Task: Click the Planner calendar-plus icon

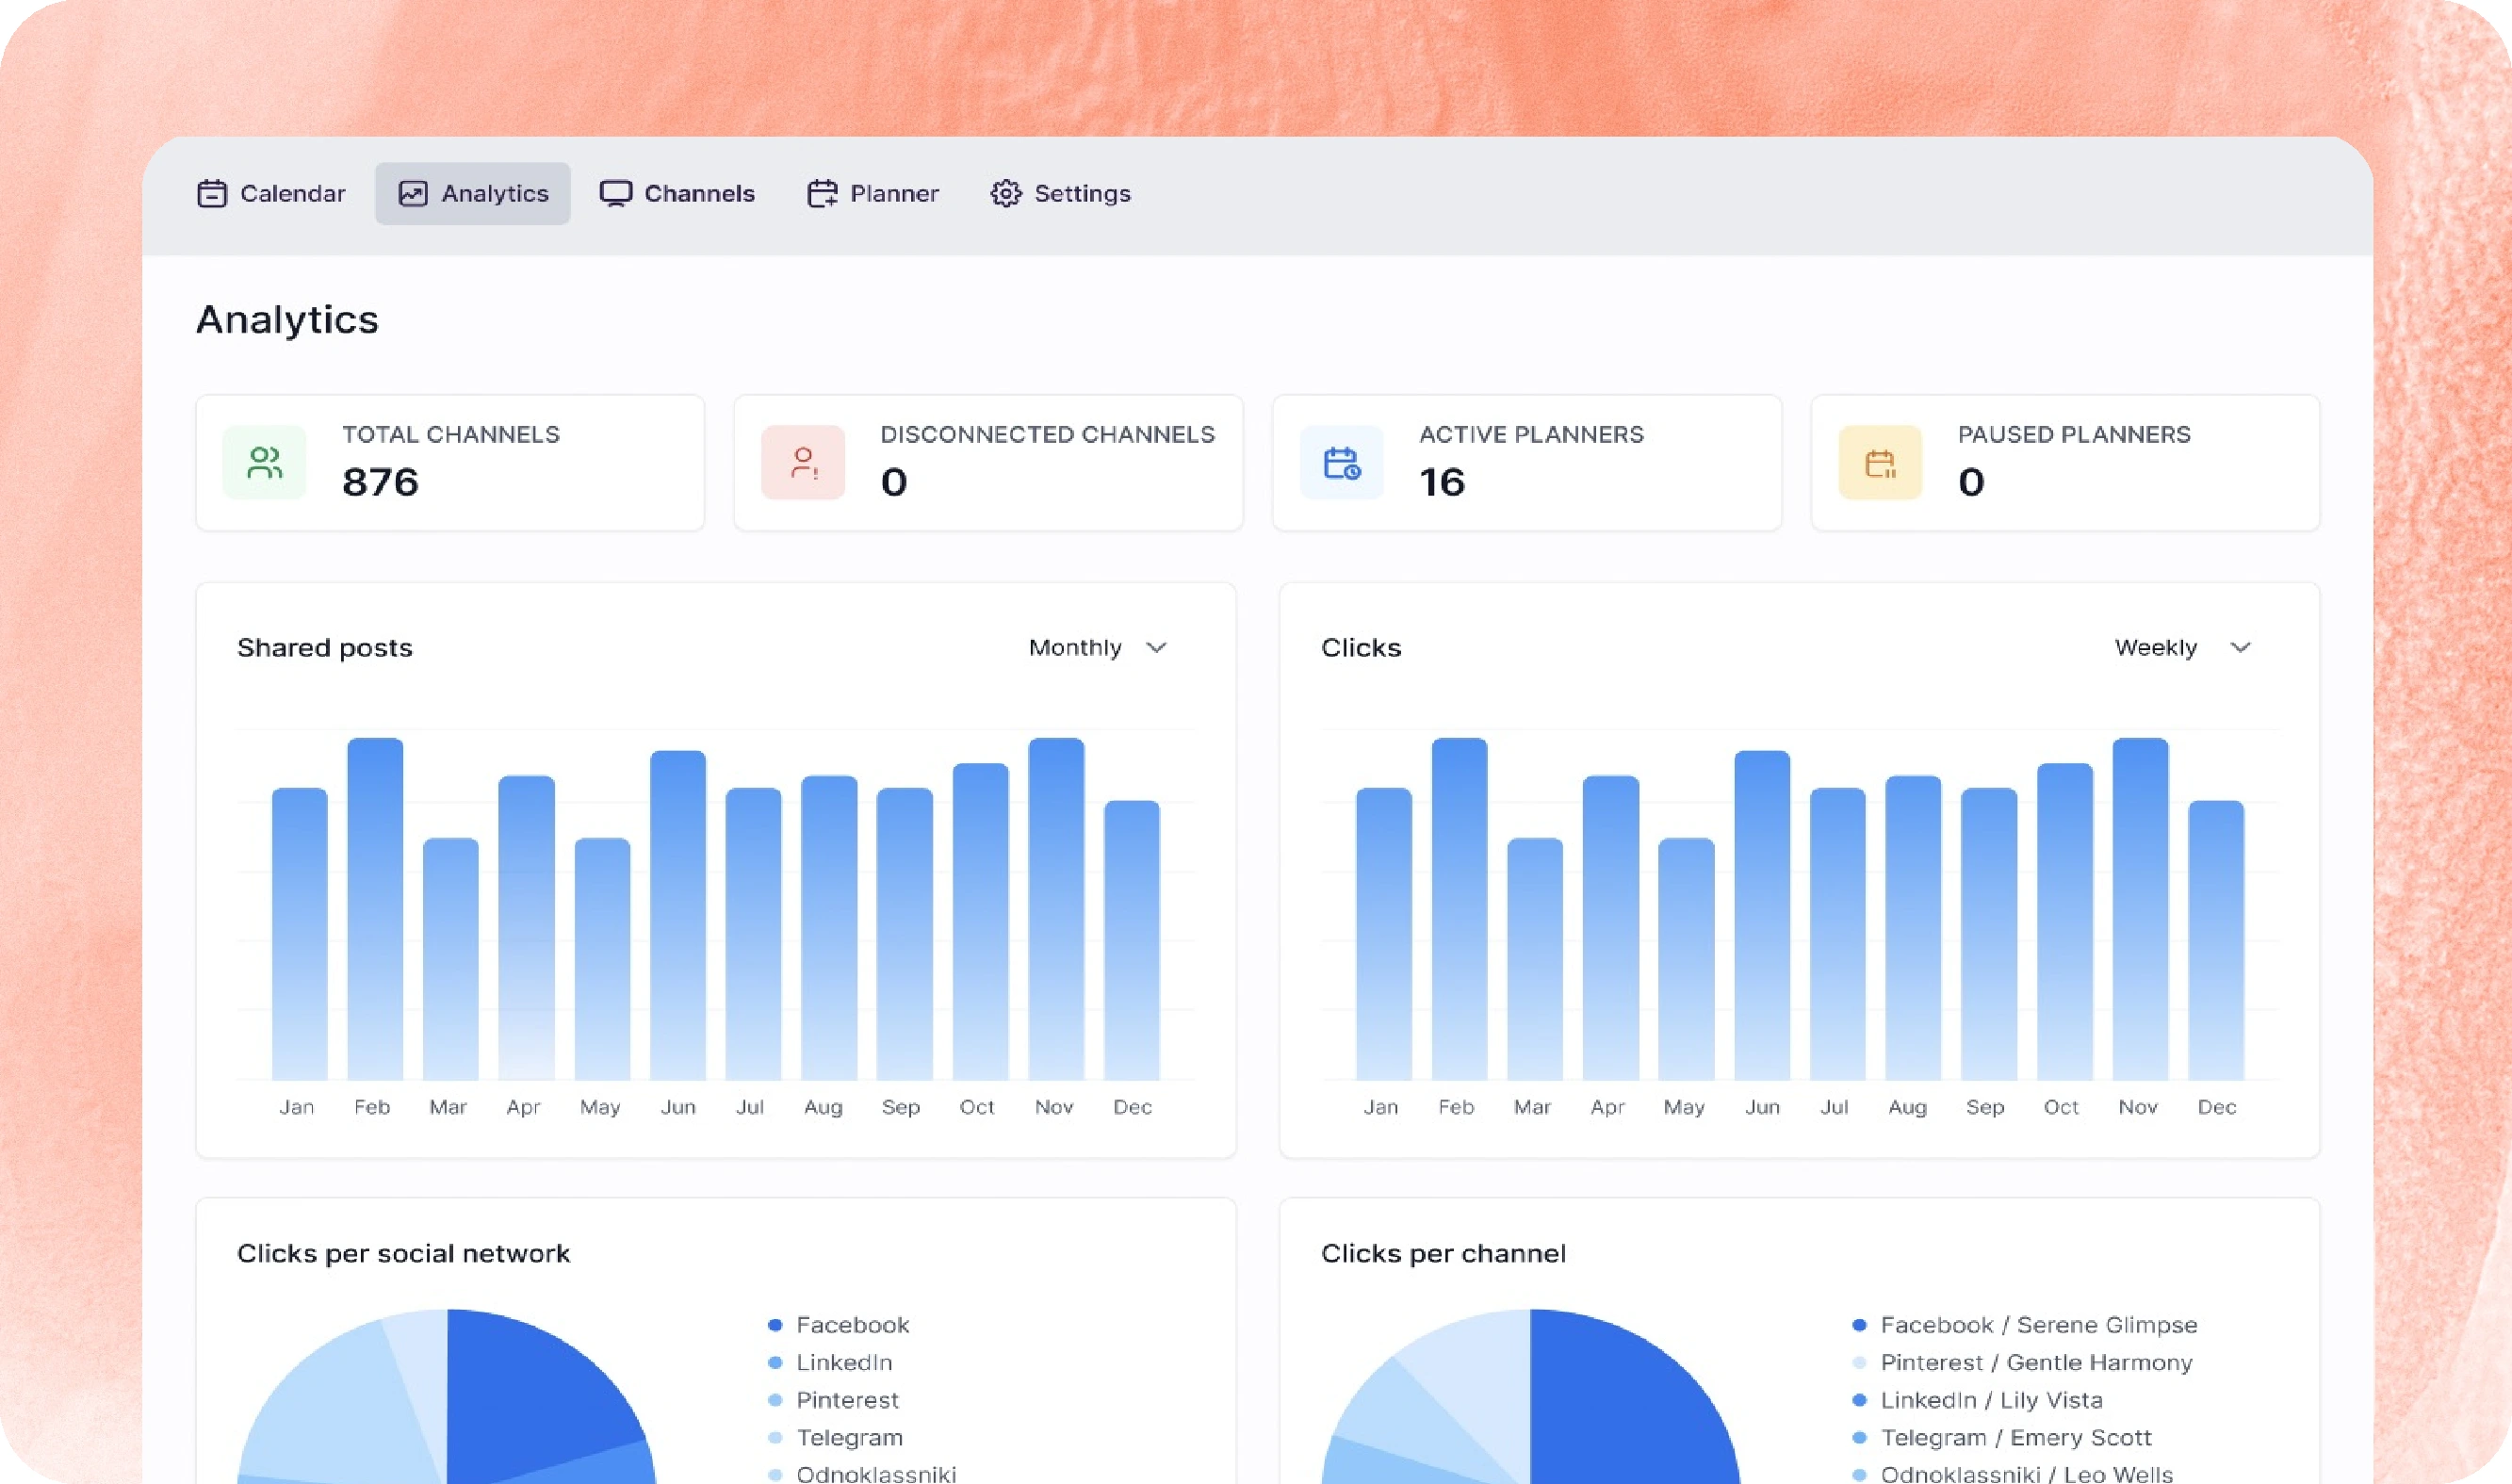Action: pyautogui.click(x=822, y=193)
